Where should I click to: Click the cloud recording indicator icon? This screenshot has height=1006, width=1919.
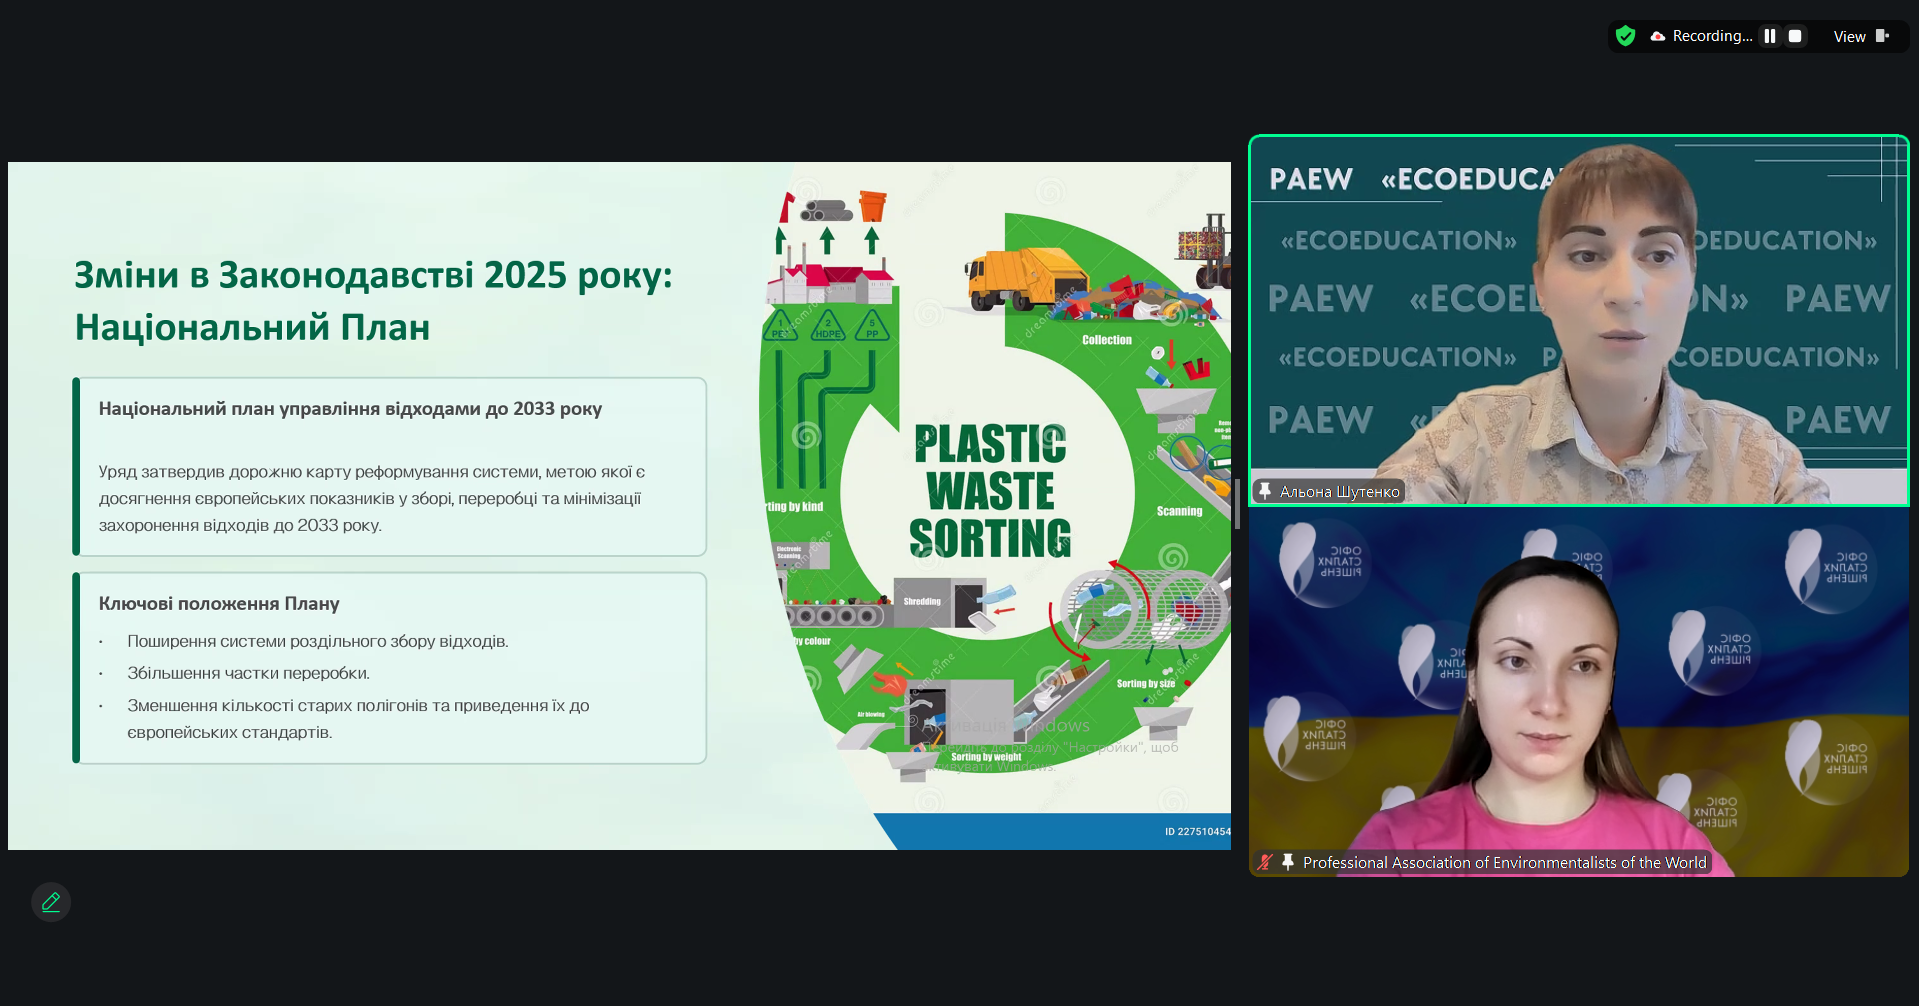point(1657,36)
